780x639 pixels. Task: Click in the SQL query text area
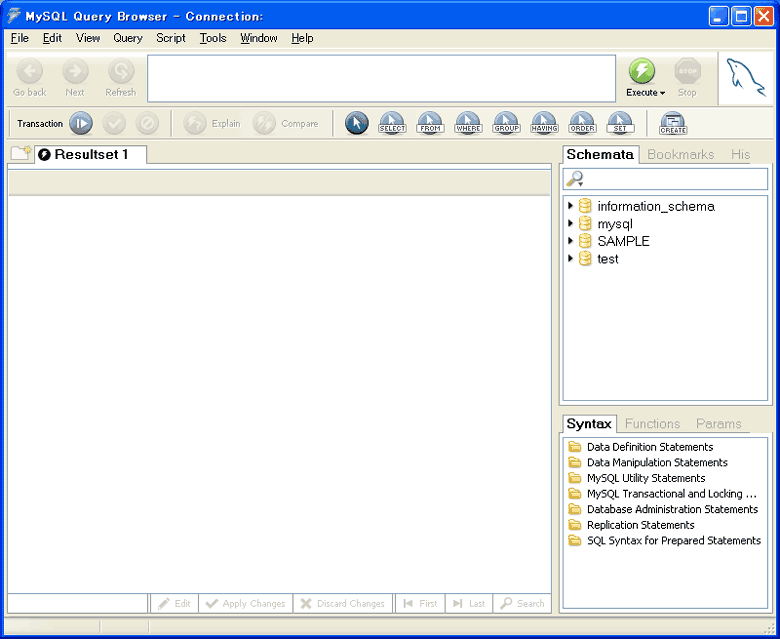coord(380,78)
